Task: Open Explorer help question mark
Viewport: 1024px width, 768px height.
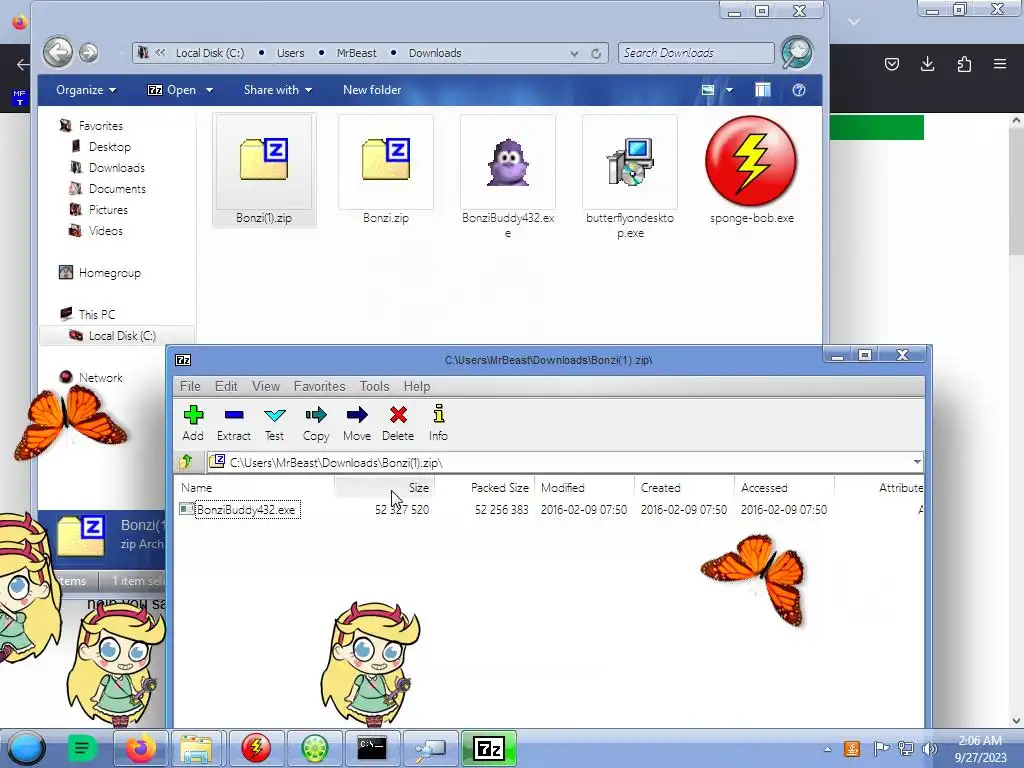Action: coord(799,90)
